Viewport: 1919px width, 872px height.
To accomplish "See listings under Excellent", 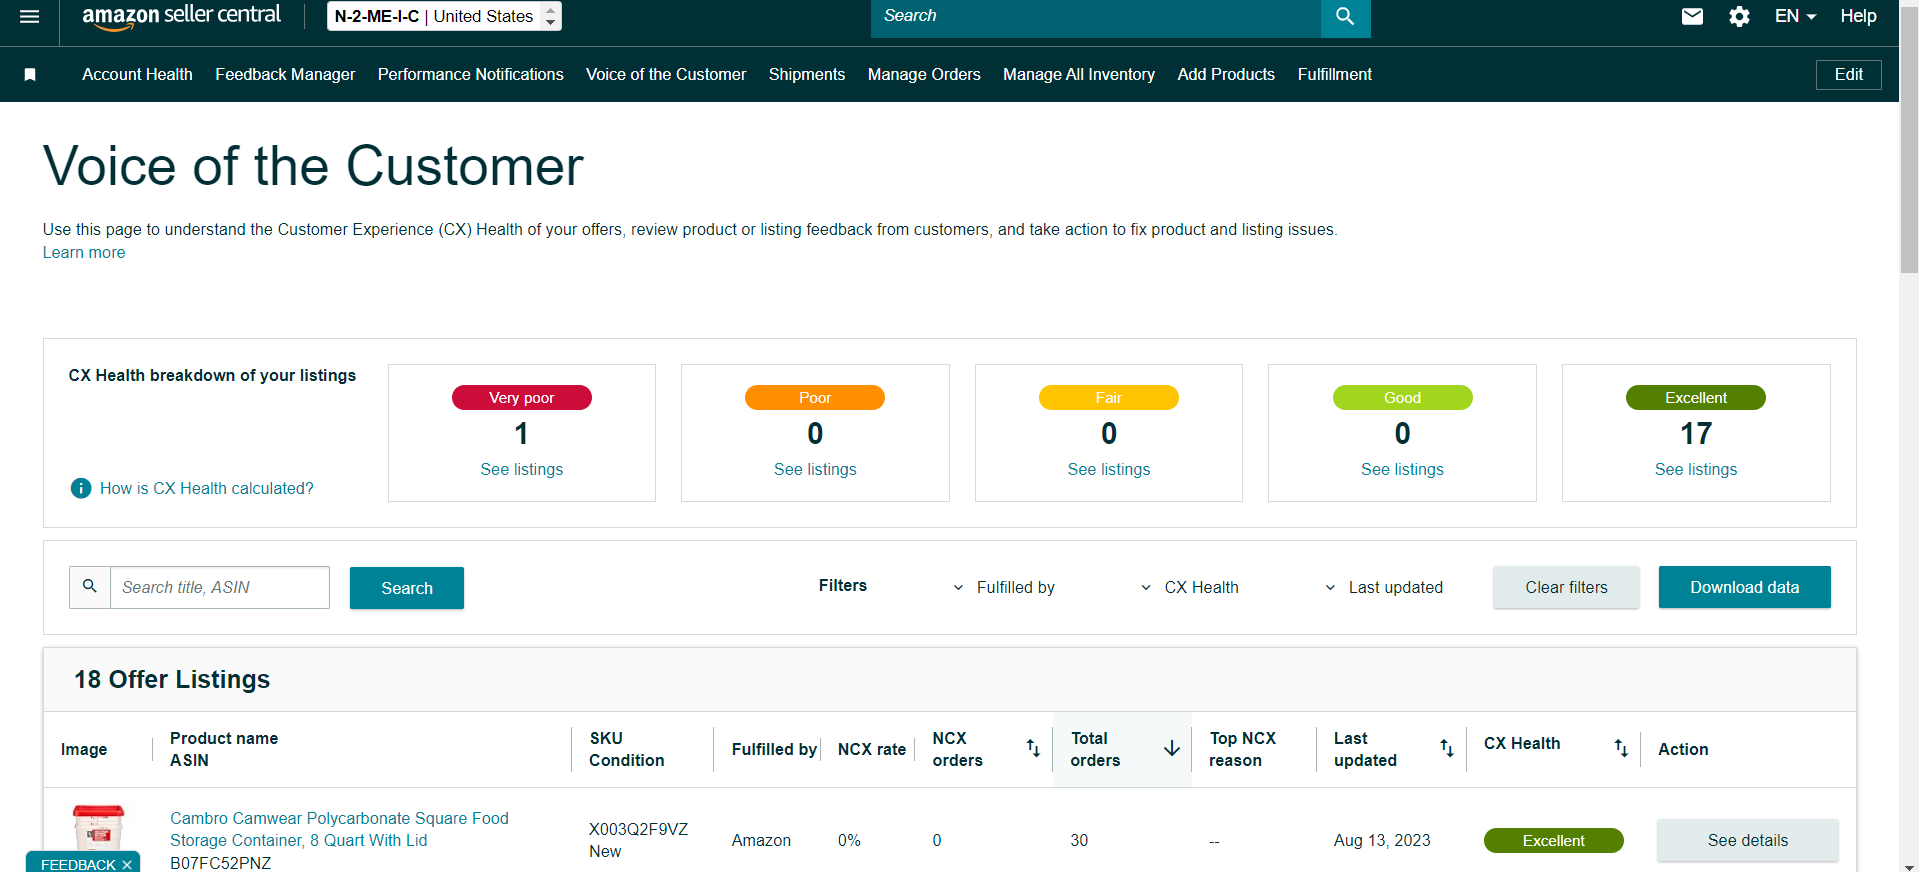I will click(x=1696, y=470).
